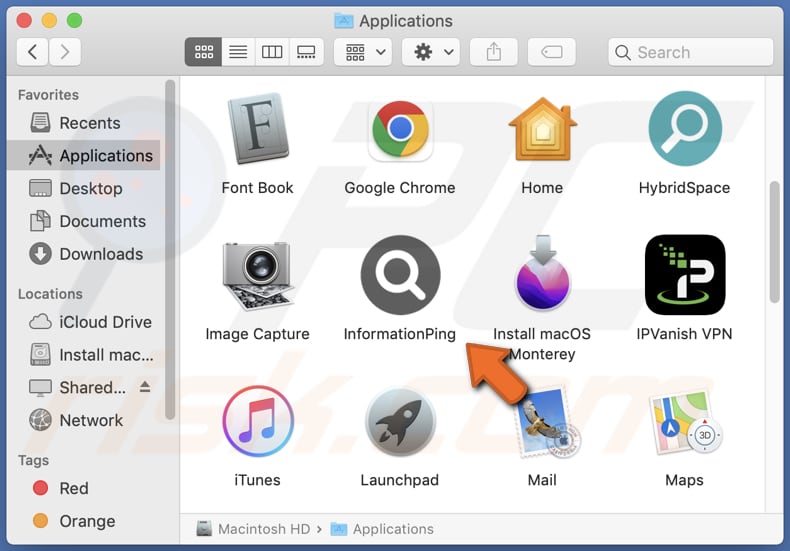Viewport: 790px width, 551px height.
Task: Open the Font Book application icon
Action: [x=258, y=128]
